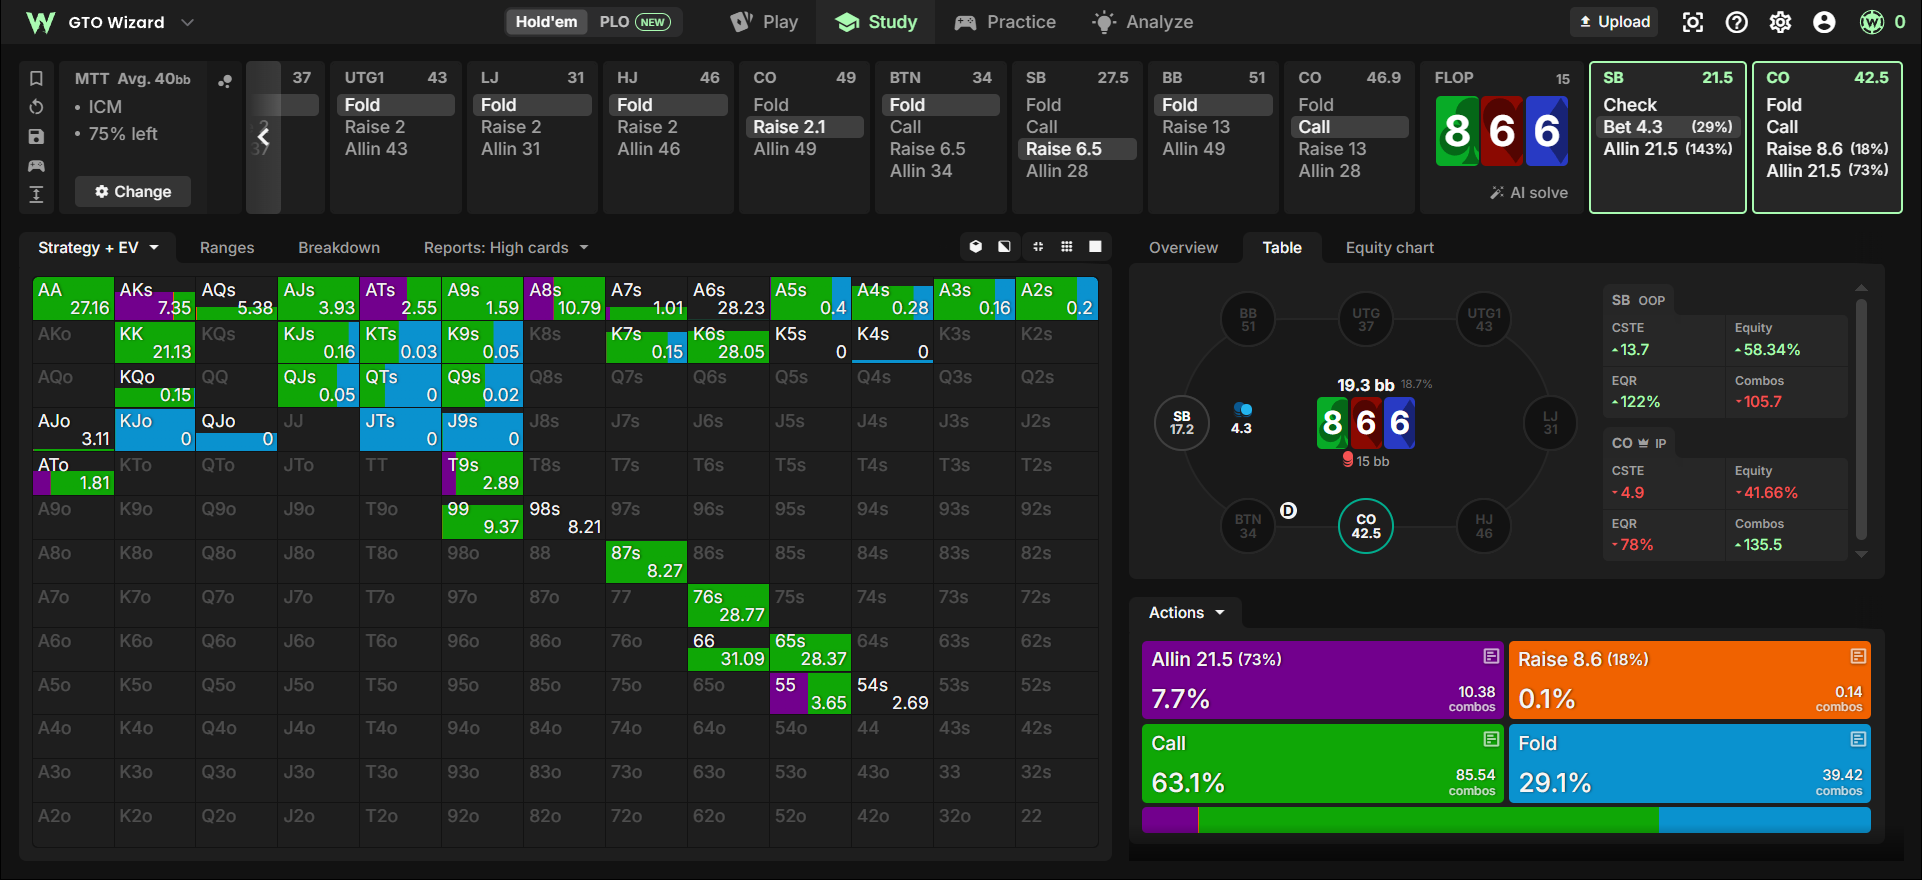Open the help question mark icon
Image resolution: width=1922 pixels, height=880 pixels.
tap(1737, 22)
